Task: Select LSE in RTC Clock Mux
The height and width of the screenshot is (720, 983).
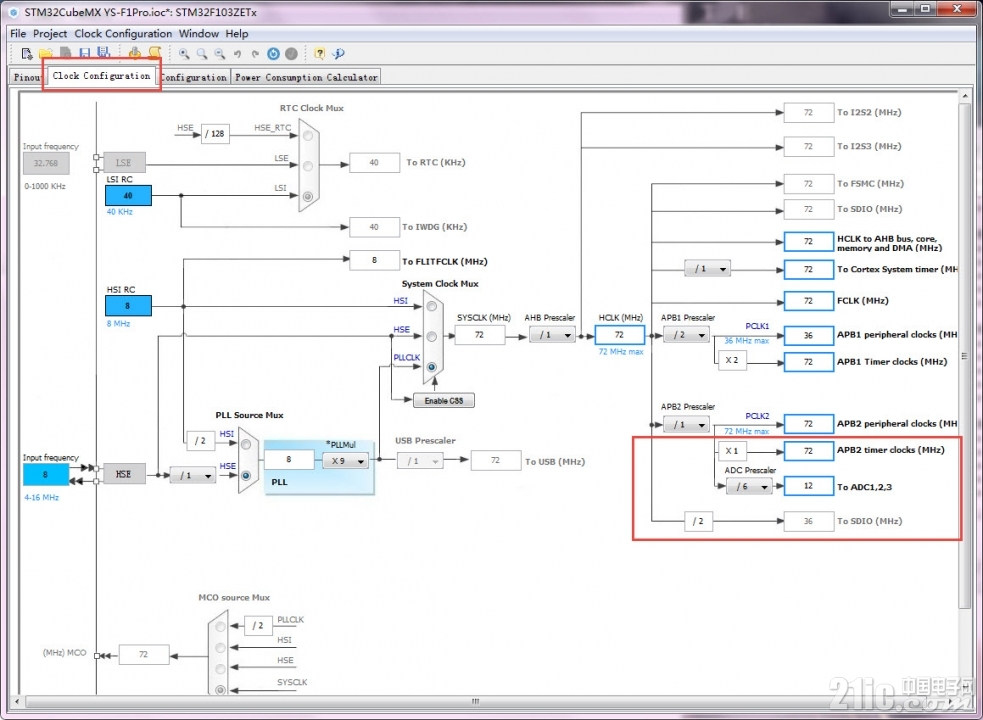Action: [x=308, y=166]
